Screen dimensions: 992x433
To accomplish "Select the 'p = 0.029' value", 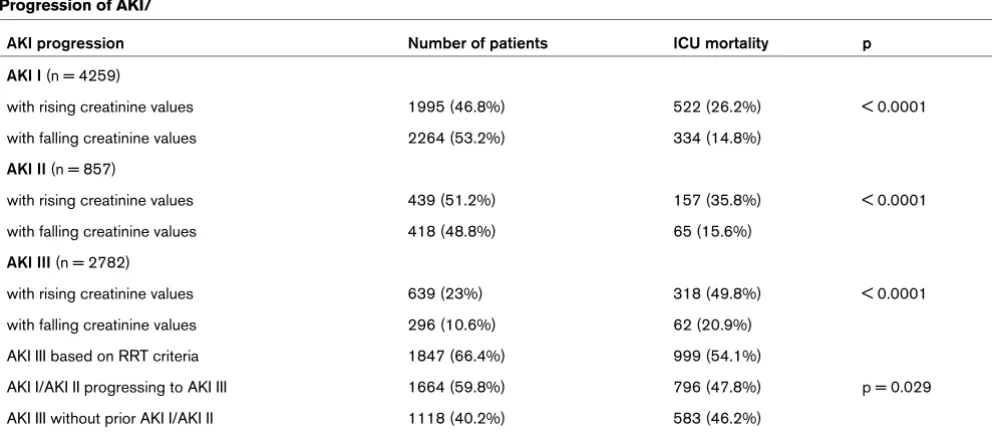I will click(x=896, y=387).
